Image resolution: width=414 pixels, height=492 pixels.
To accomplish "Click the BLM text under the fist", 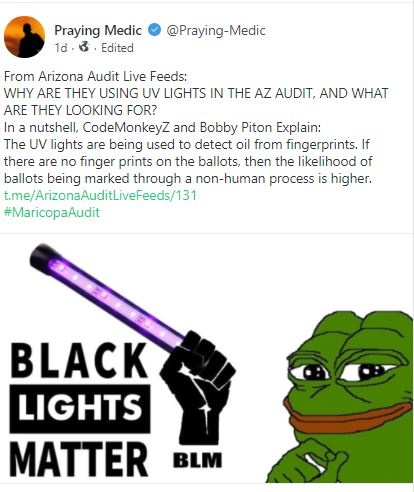I will [197, 460].
